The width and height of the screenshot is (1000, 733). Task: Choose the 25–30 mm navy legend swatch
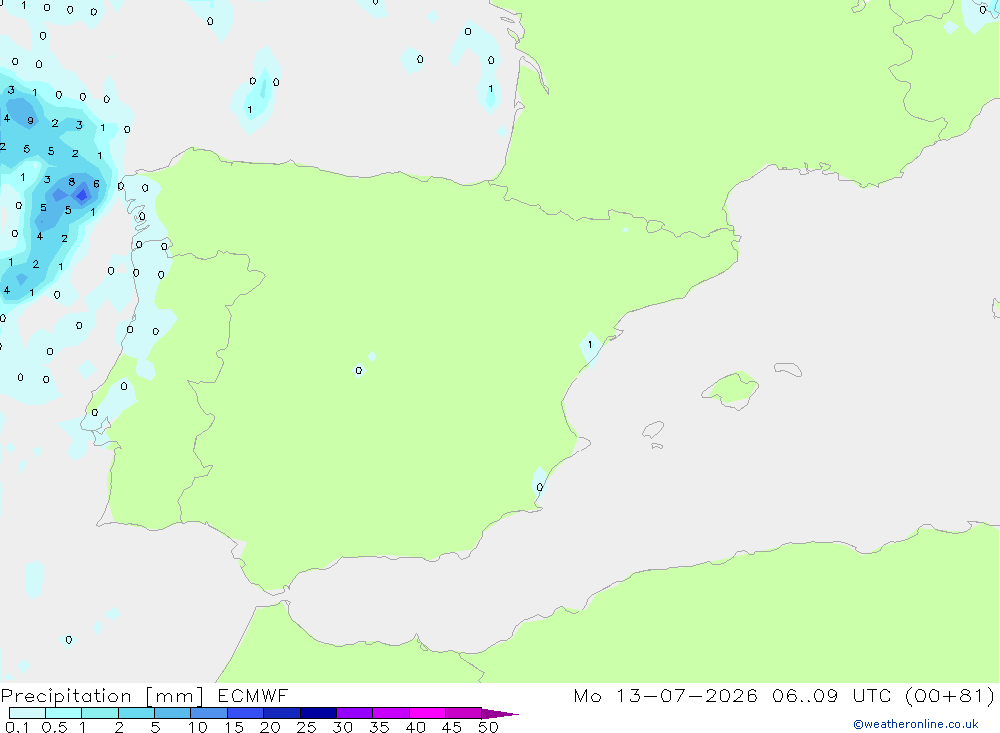pyautogui.click(x=318, y=713)
